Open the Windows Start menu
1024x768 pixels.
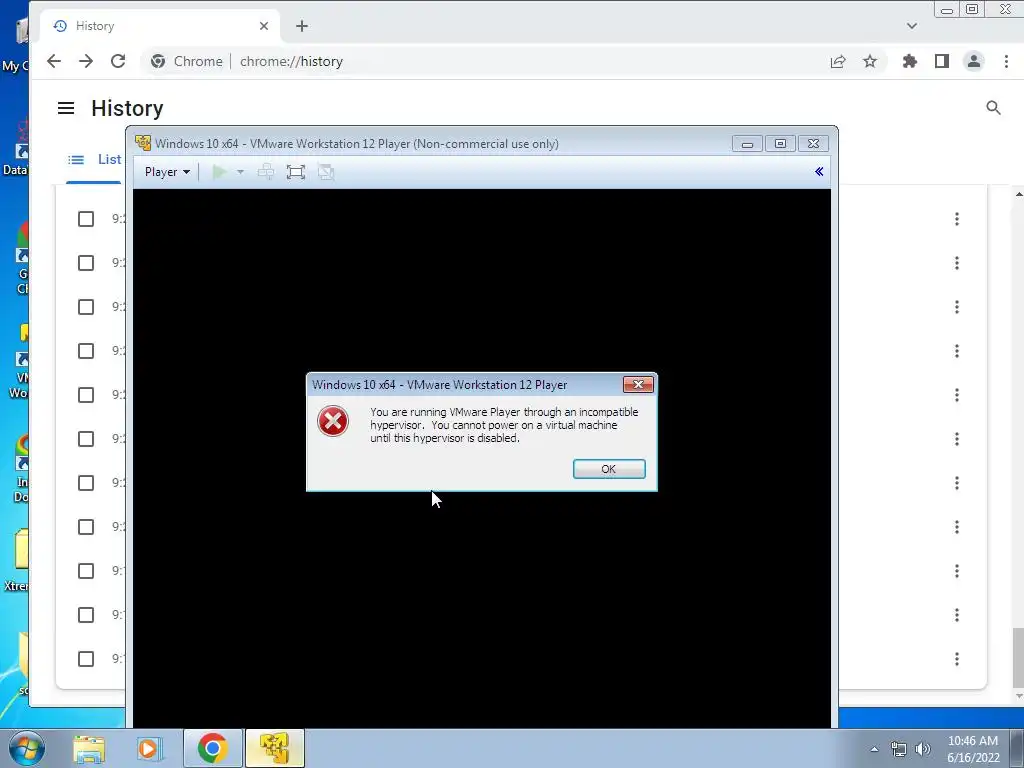[x=26, y=748]
